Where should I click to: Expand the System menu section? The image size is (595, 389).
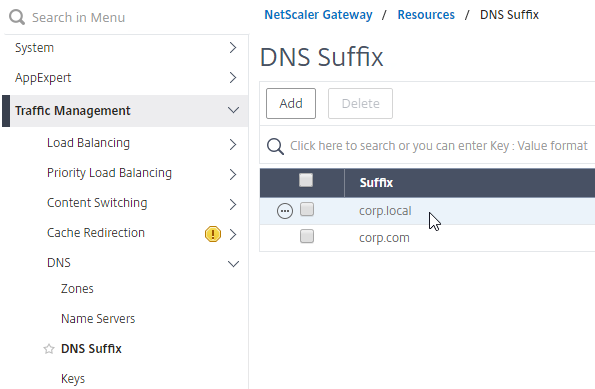233,48
